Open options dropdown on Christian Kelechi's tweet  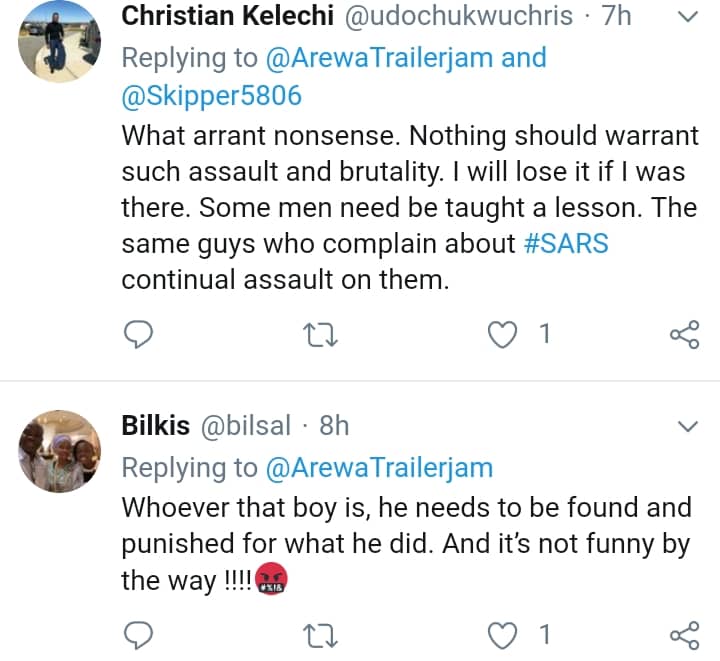688,17
